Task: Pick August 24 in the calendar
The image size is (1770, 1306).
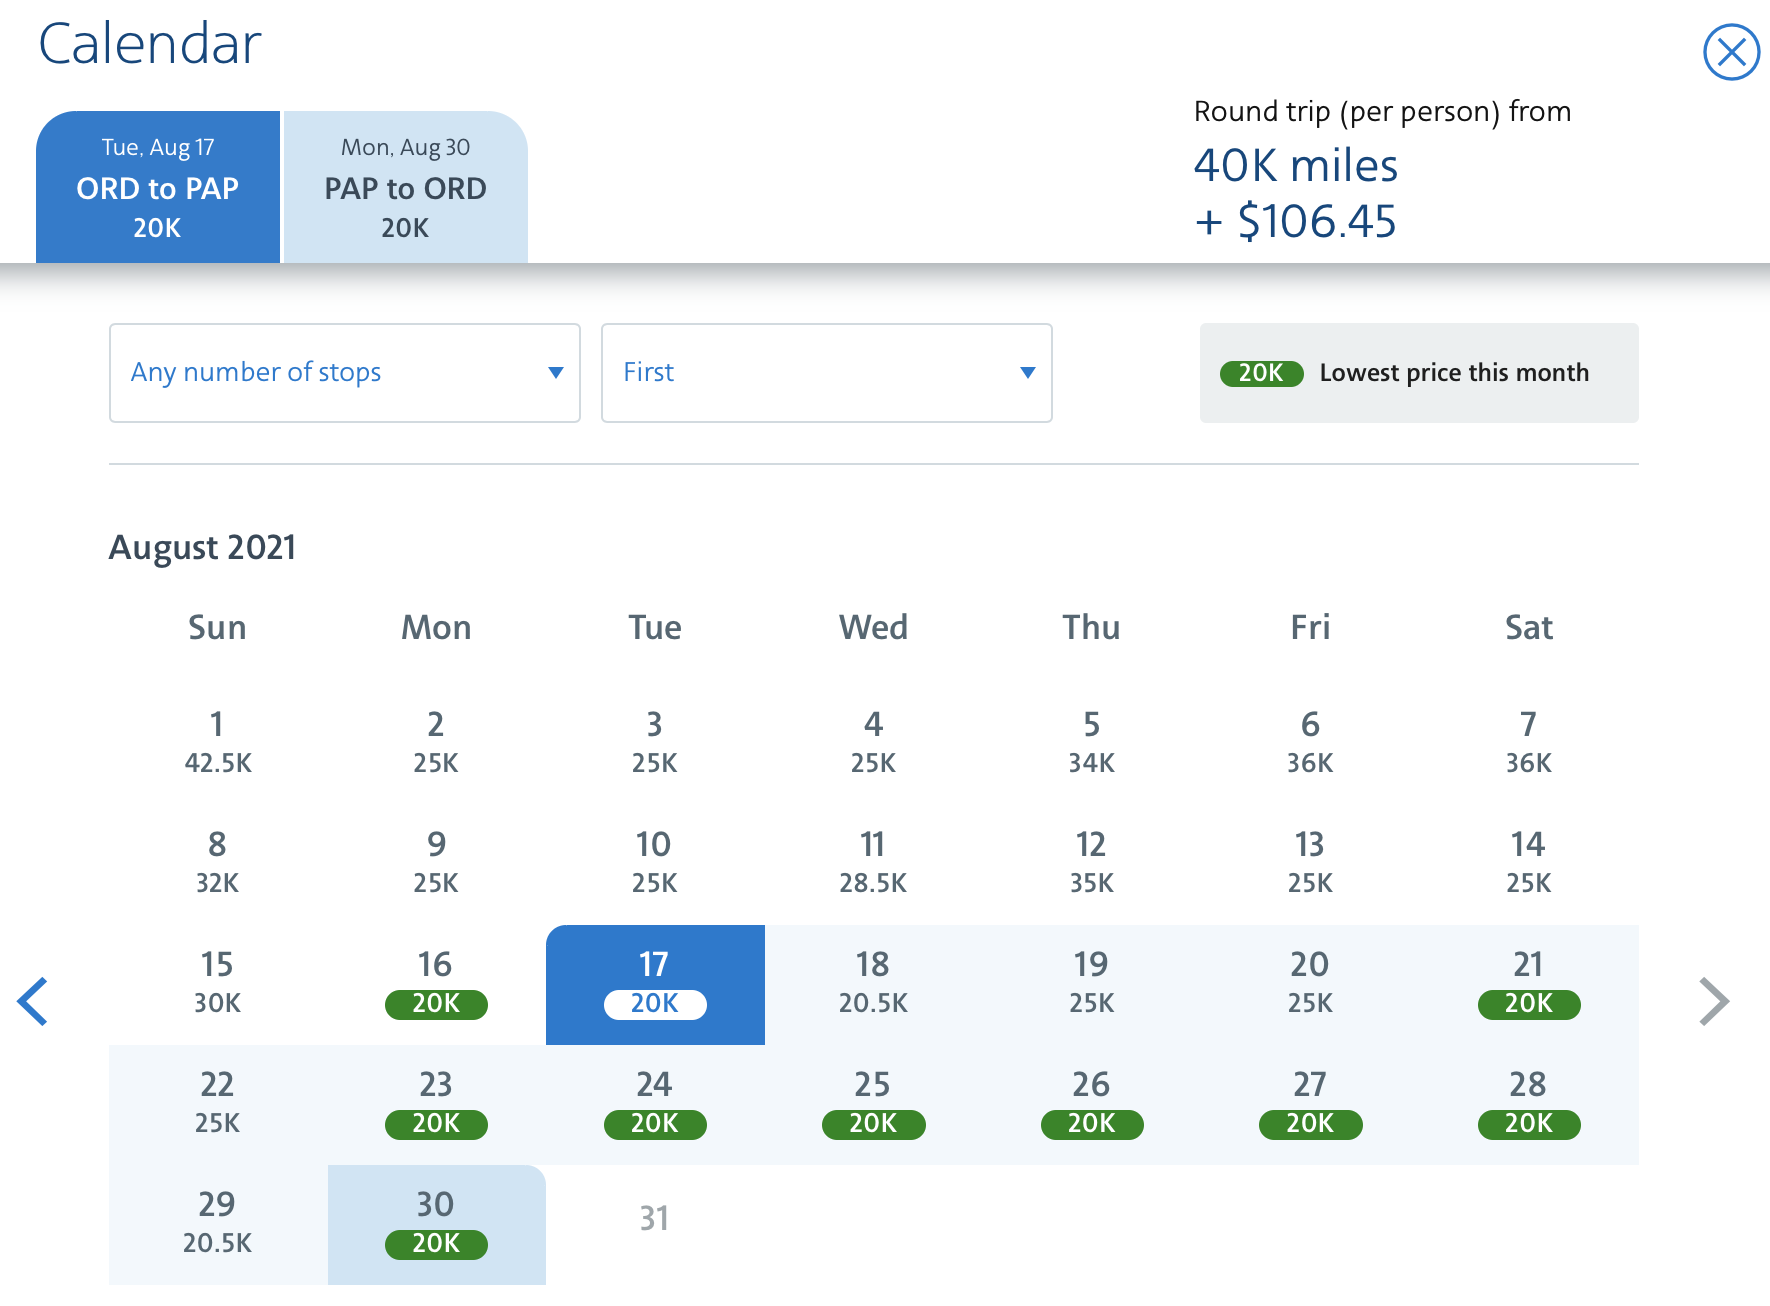Action: pos(654,1103)
